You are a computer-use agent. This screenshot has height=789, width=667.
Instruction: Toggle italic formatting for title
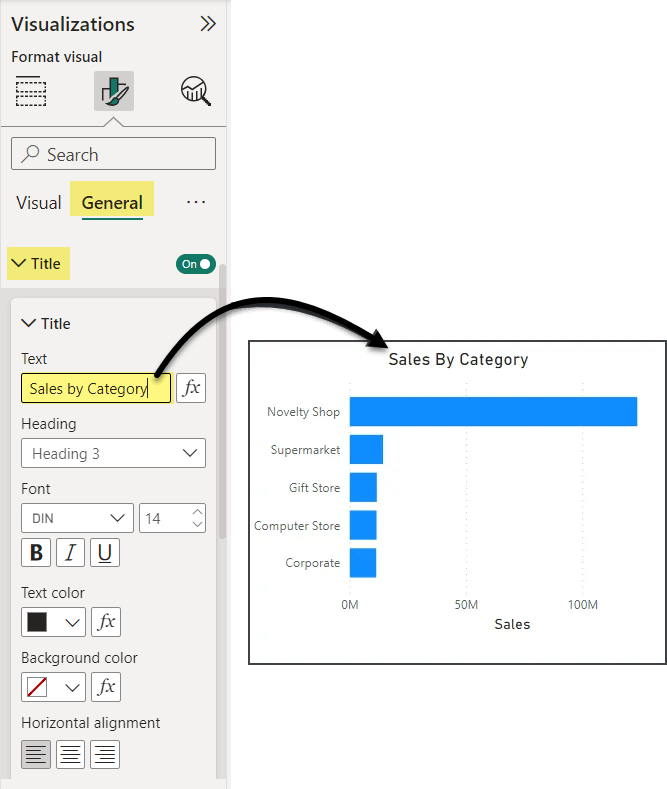click(71, 553)
